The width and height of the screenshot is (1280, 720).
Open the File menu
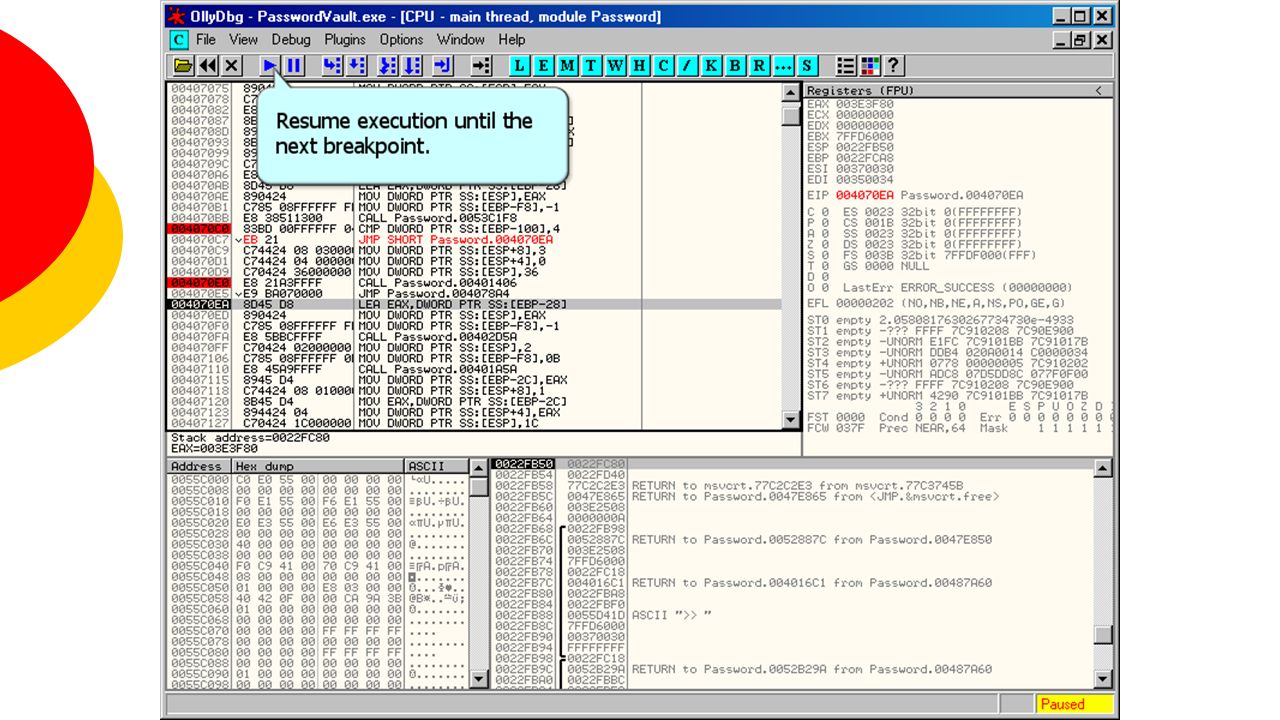(x=206, y=40)
